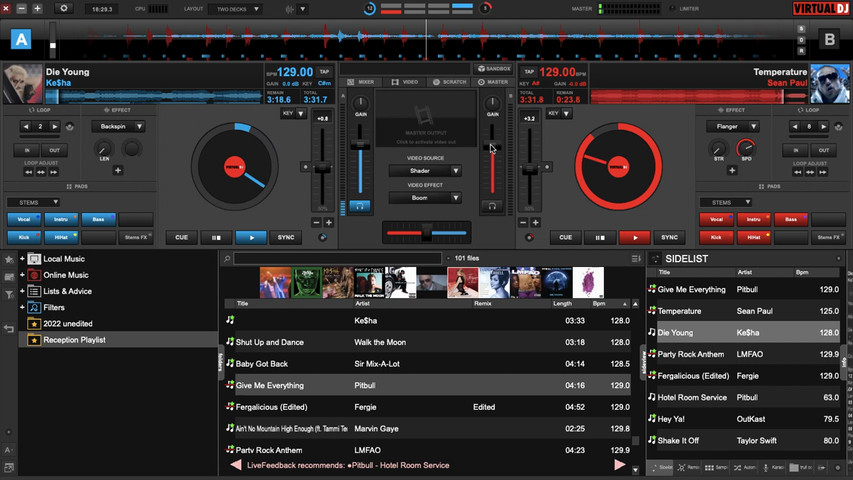
Task: Click the browser search magnifier icon
Action: pyautogui.click(x=227, y=259)
